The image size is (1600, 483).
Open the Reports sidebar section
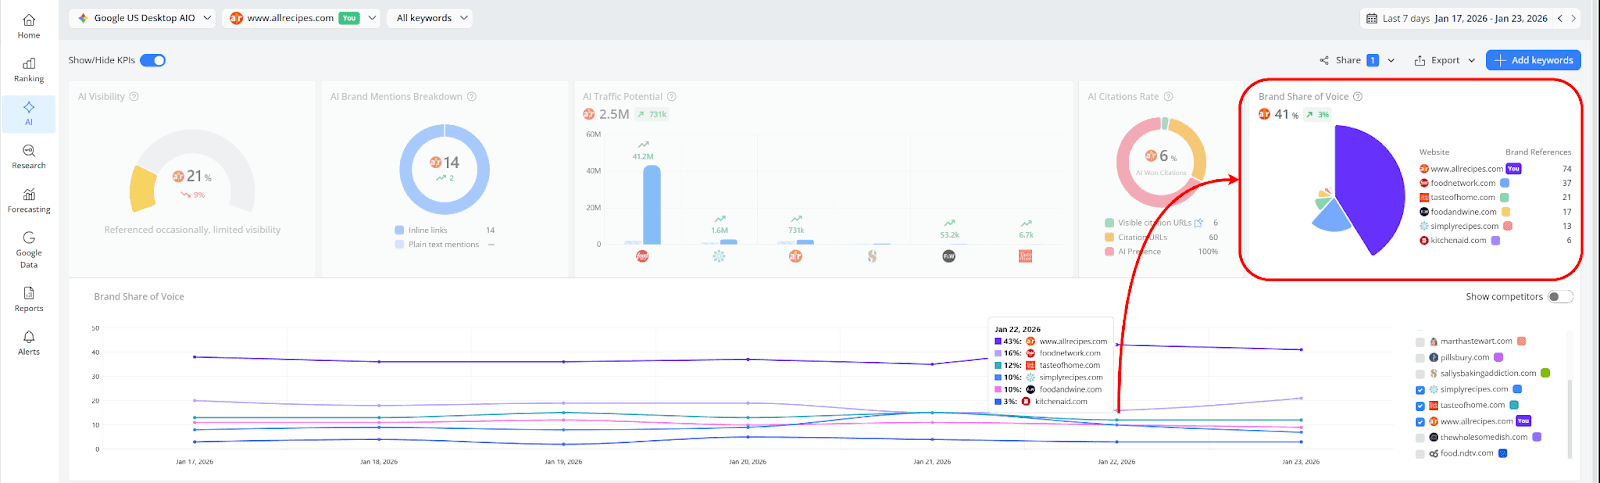(x=29, y=299)
